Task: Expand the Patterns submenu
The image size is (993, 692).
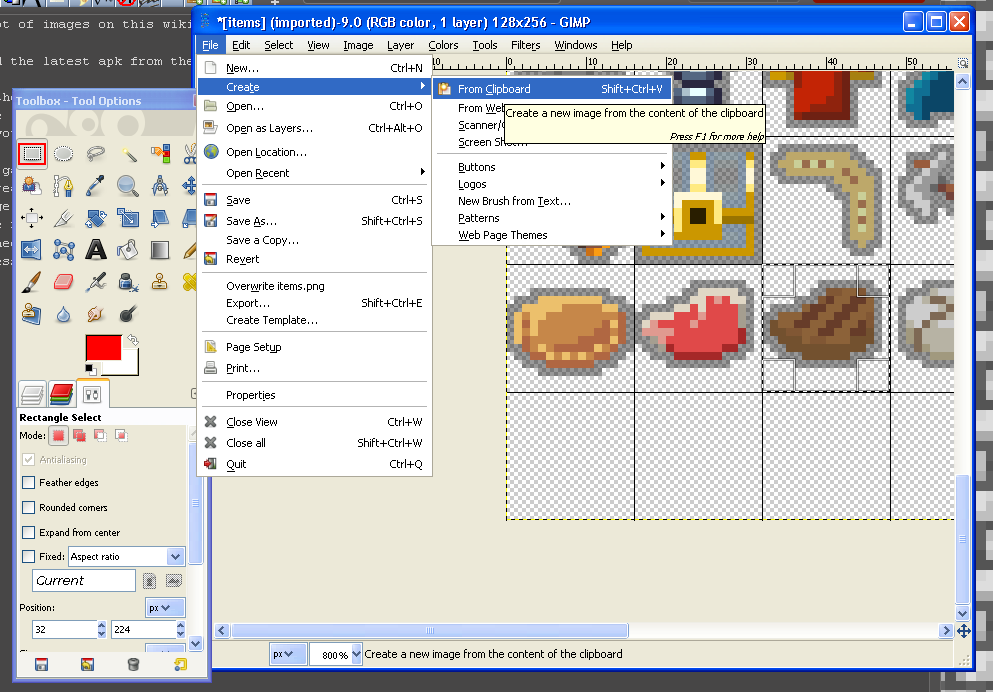Action: tap(550, 218)
